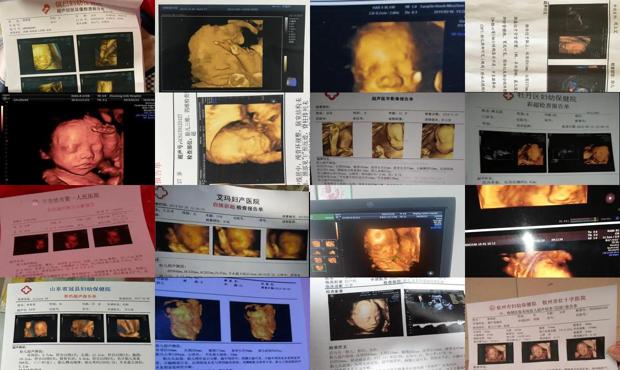This screenshot has width=620, height=370.
Task: Open the scan image on the rotated vertical-text report
Action: pyautogui.click(x=578, y=31)
